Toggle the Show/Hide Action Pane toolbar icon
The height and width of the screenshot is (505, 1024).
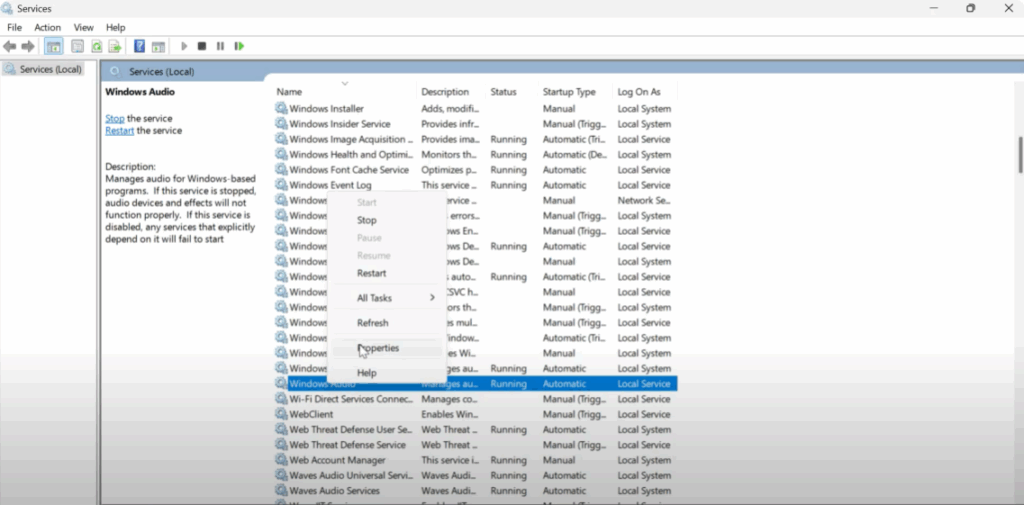coord(158,46)
